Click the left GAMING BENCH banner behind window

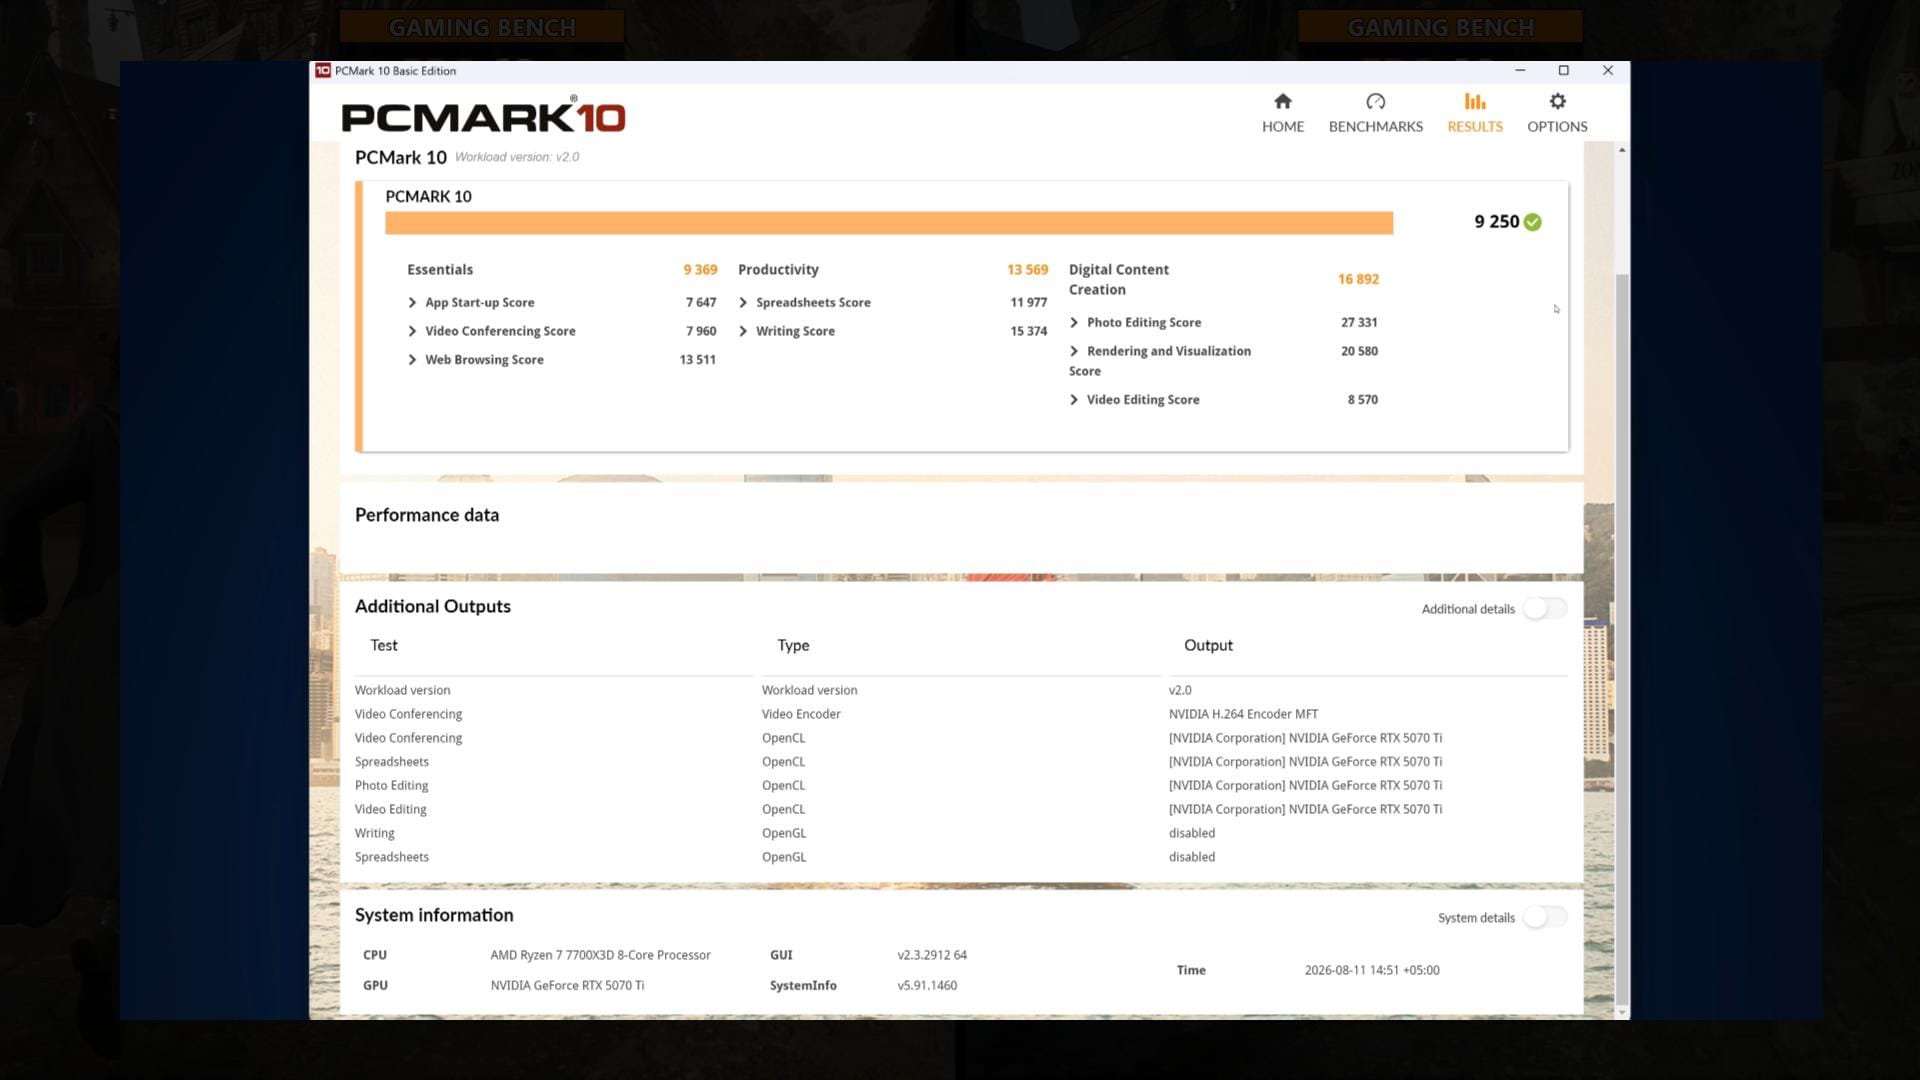point(482,27)
